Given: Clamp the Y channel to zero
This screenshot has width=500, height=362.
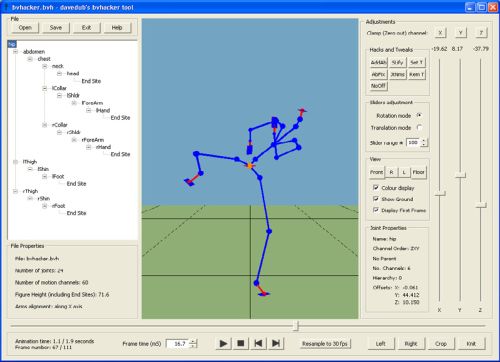Looking at the screenshot, I should click(460, 33).
